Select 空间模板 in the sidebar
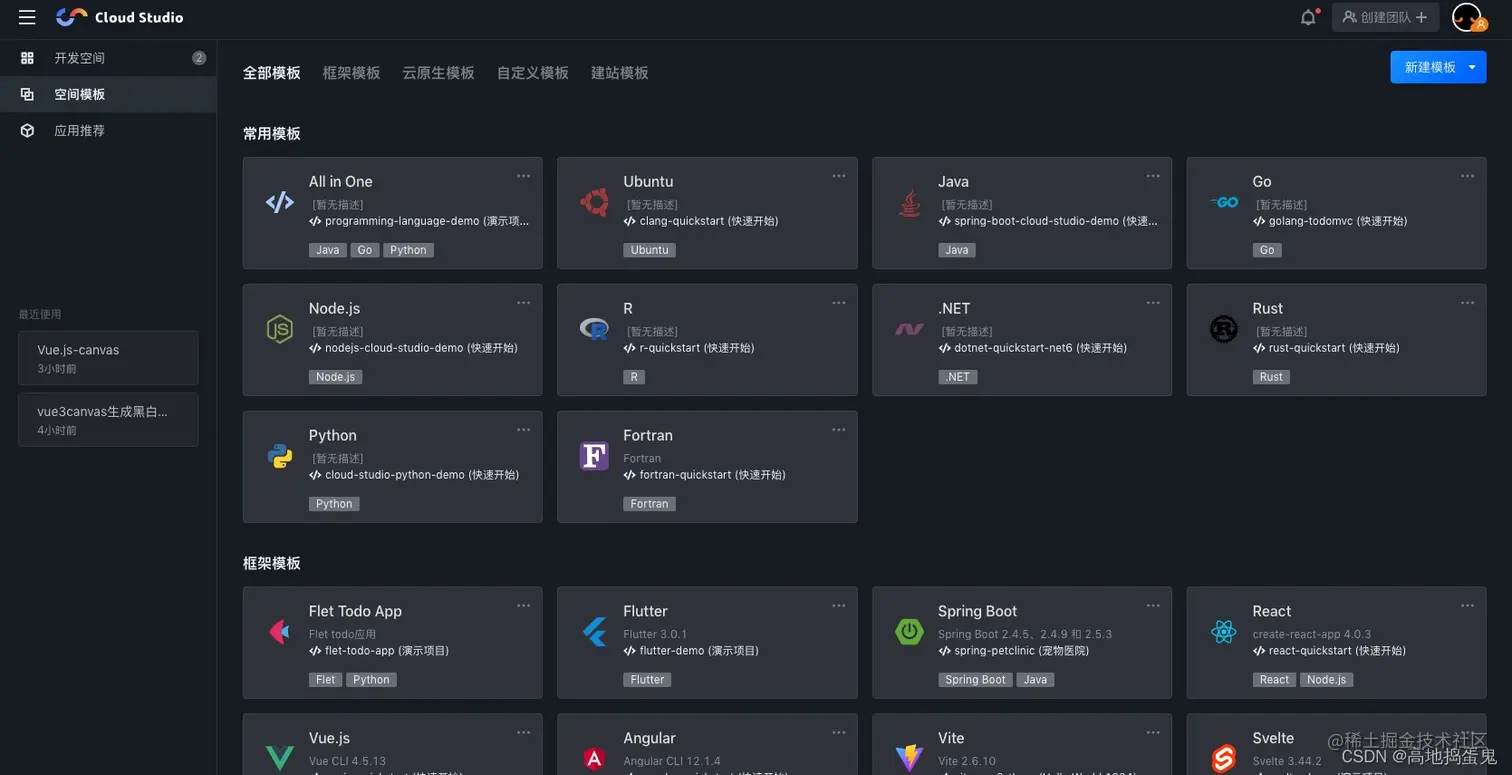Screen dimensions: 1512x775 pyautogui.click(x=108, y=94)
